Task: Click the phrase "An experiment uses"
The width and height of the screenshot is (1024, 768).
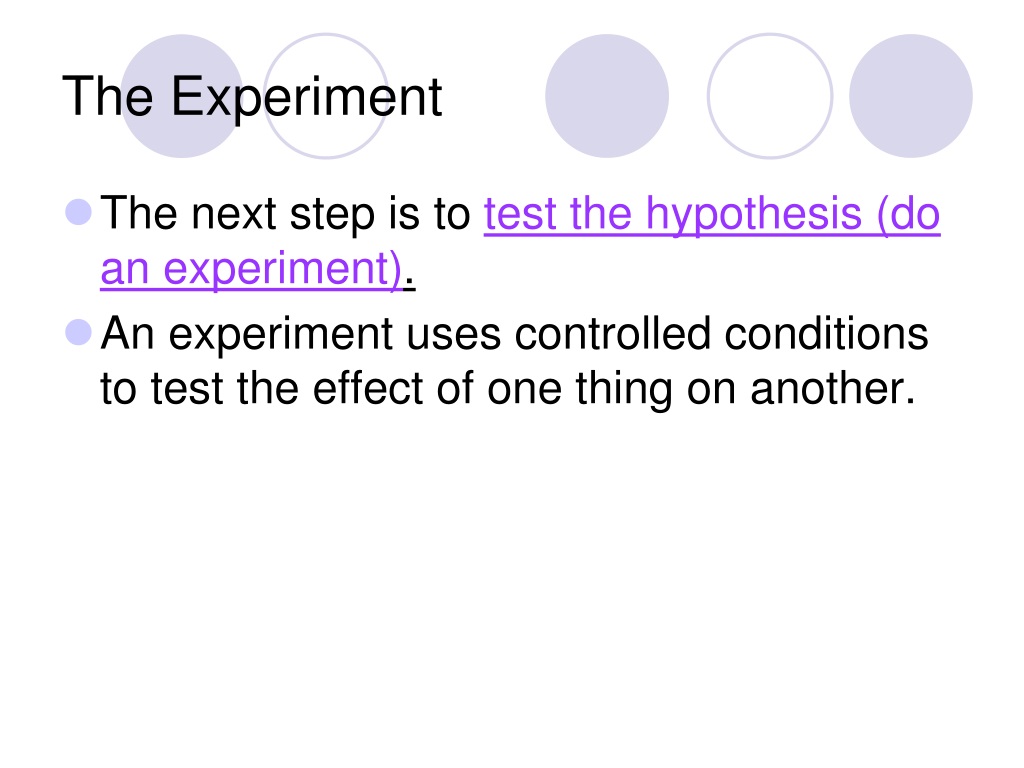Action: point(300,334)
